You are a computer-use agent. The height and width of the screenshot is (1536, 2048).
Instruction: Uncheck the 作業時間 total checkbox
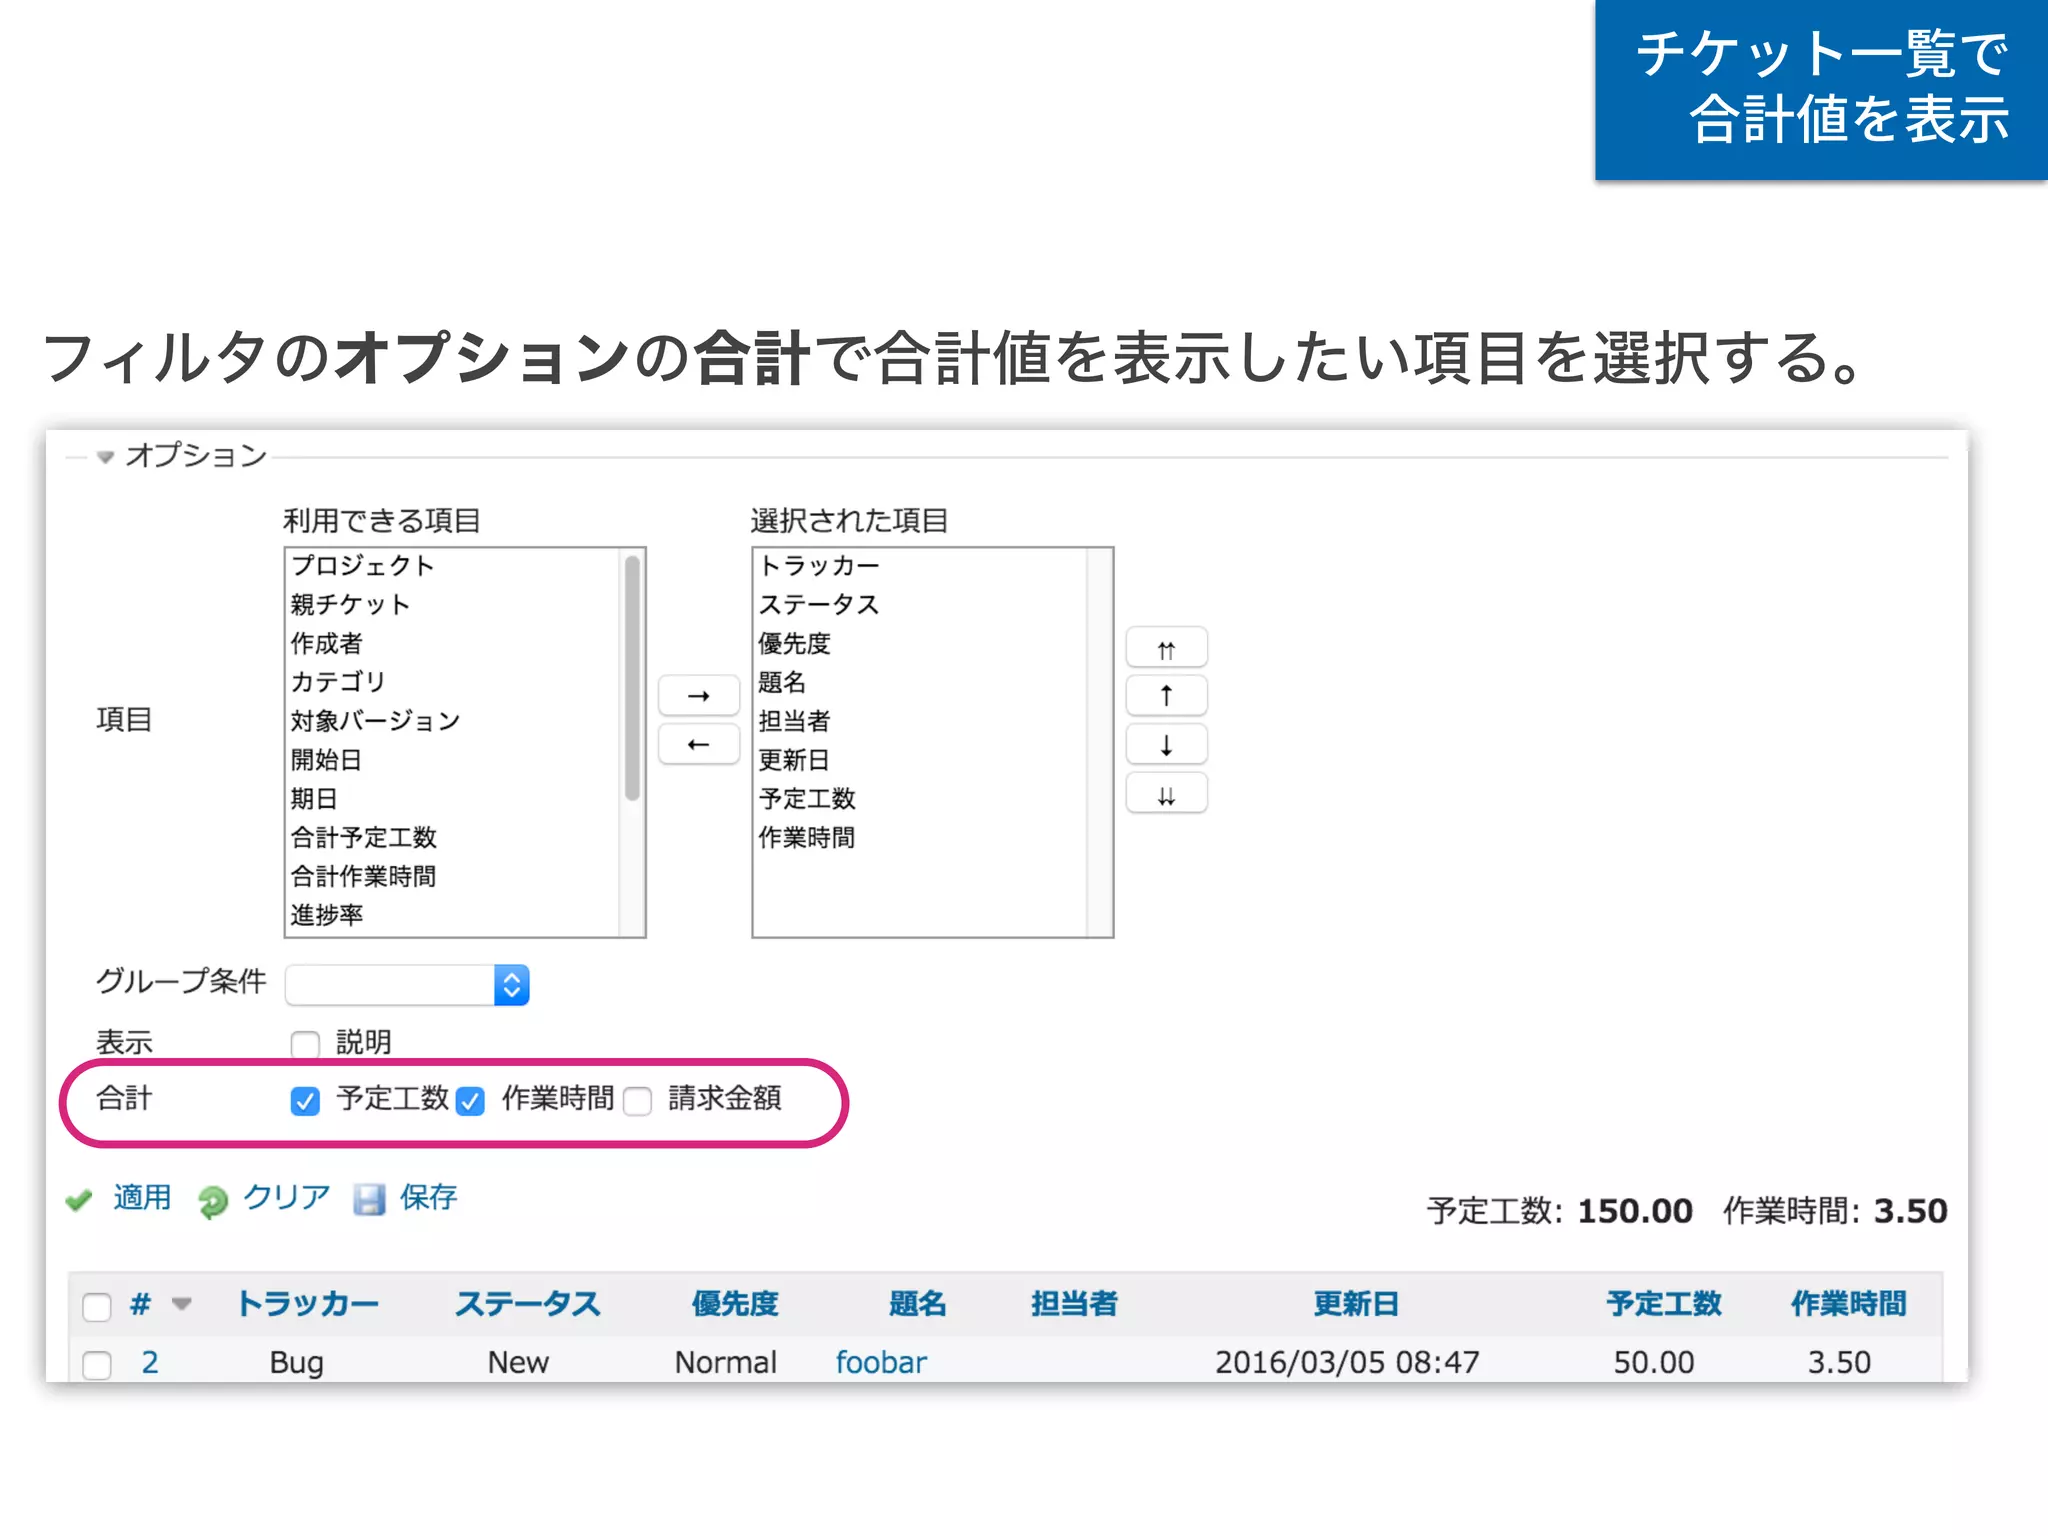point(470,1101)
